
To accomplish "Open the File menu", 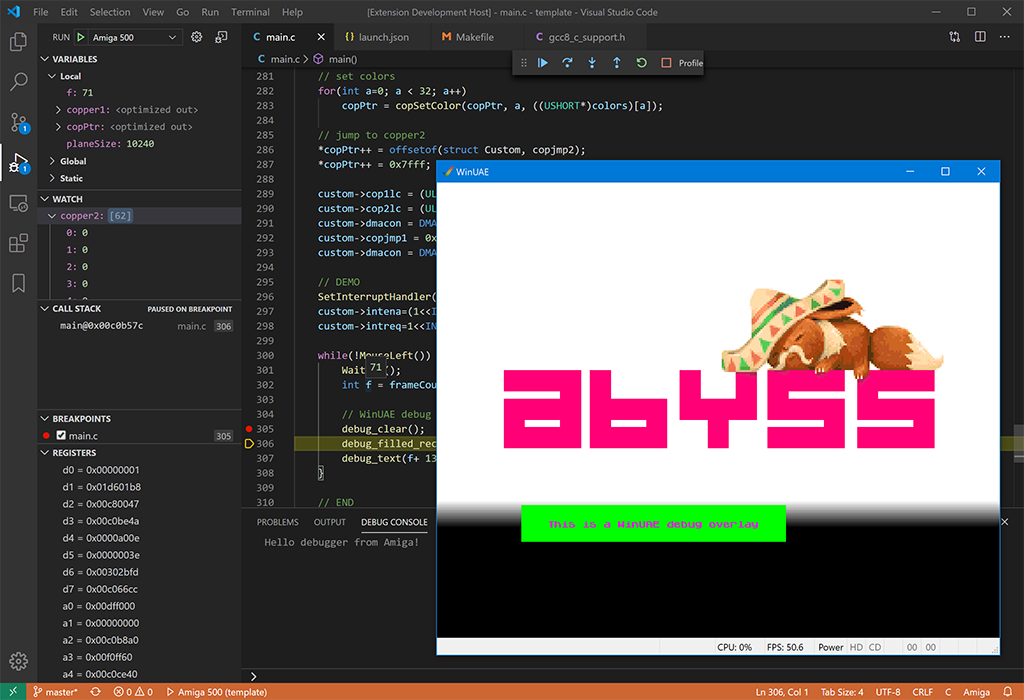I will (40, 12).
